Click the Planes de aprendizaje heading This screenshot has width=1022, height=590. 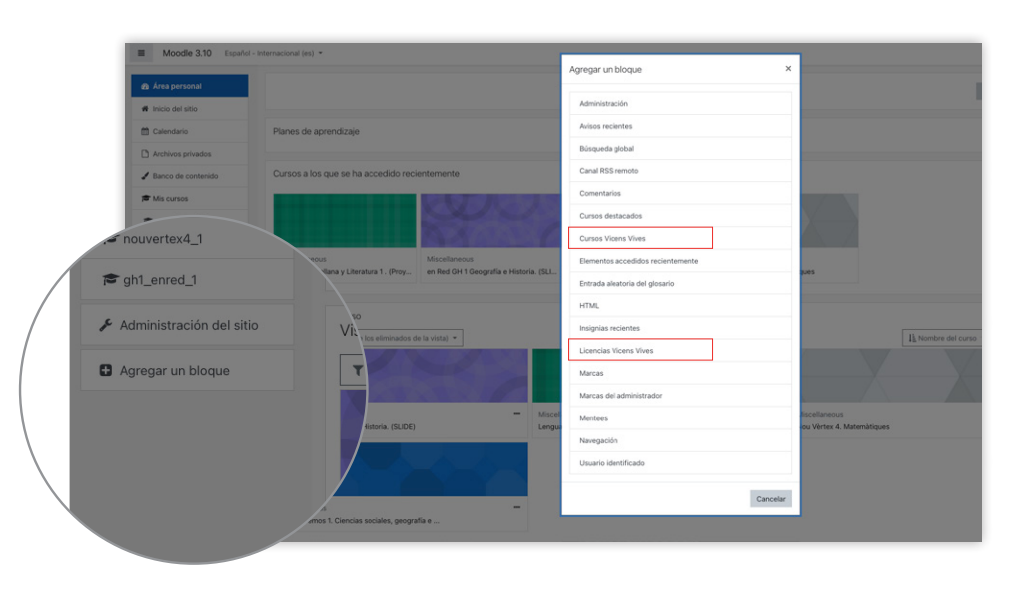point(316,132)
